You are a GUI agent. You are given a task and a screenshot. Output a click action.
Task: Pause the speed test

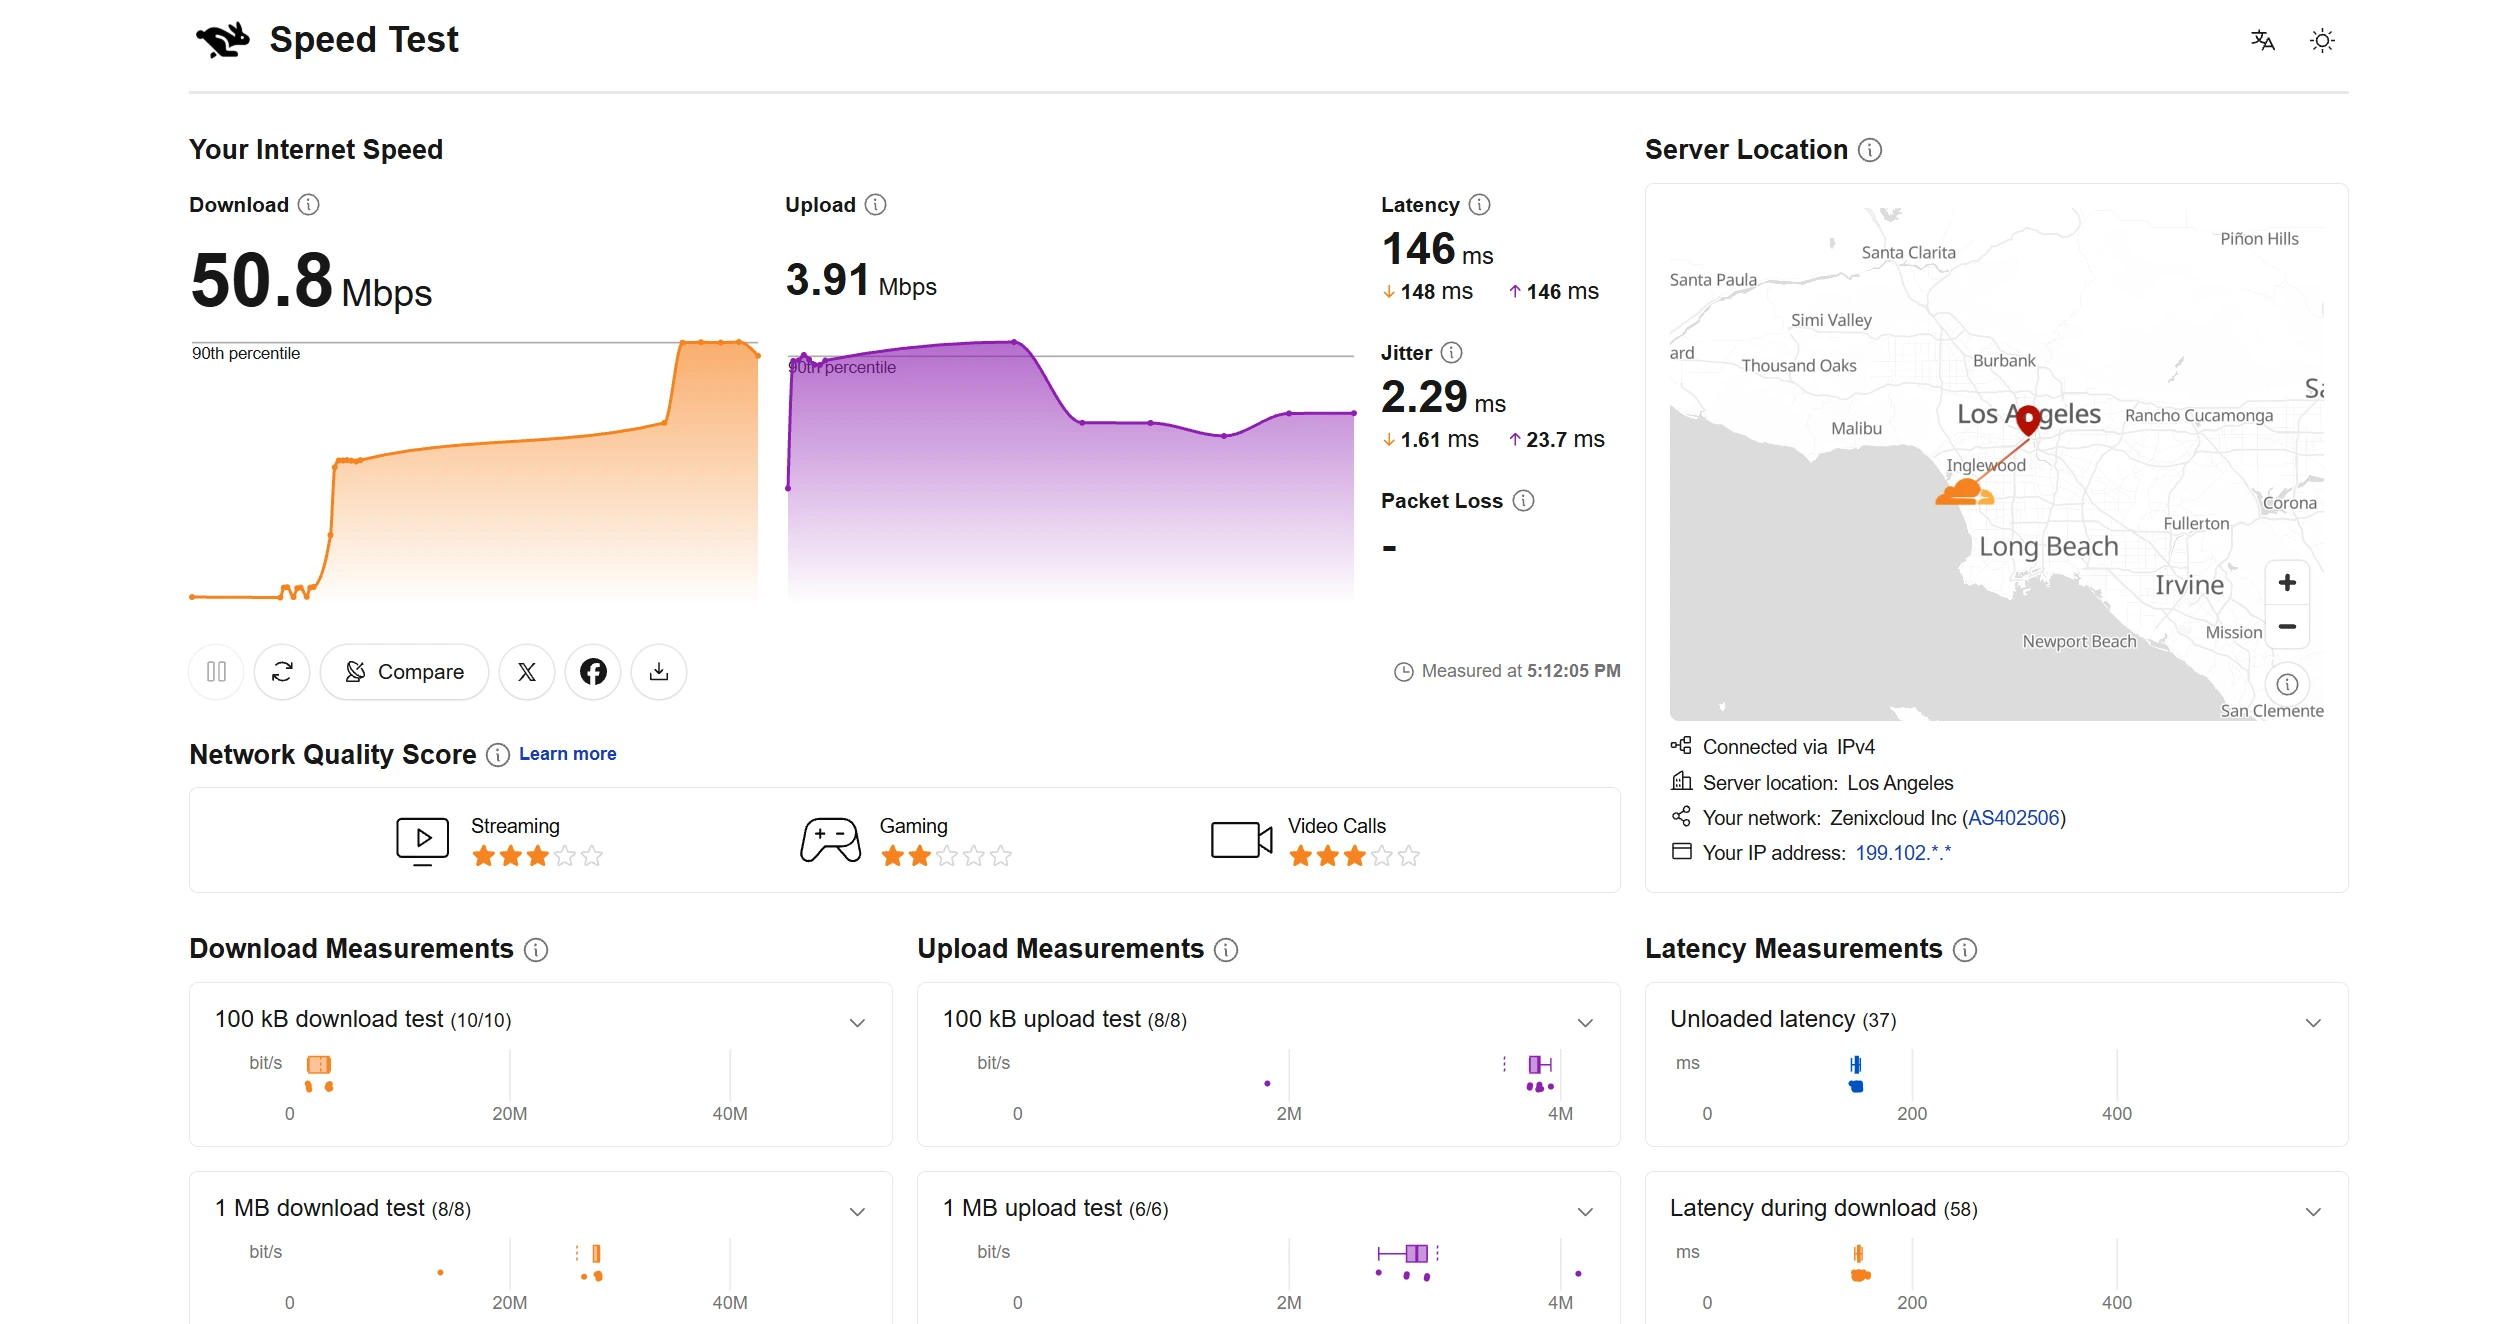point(216,672)
